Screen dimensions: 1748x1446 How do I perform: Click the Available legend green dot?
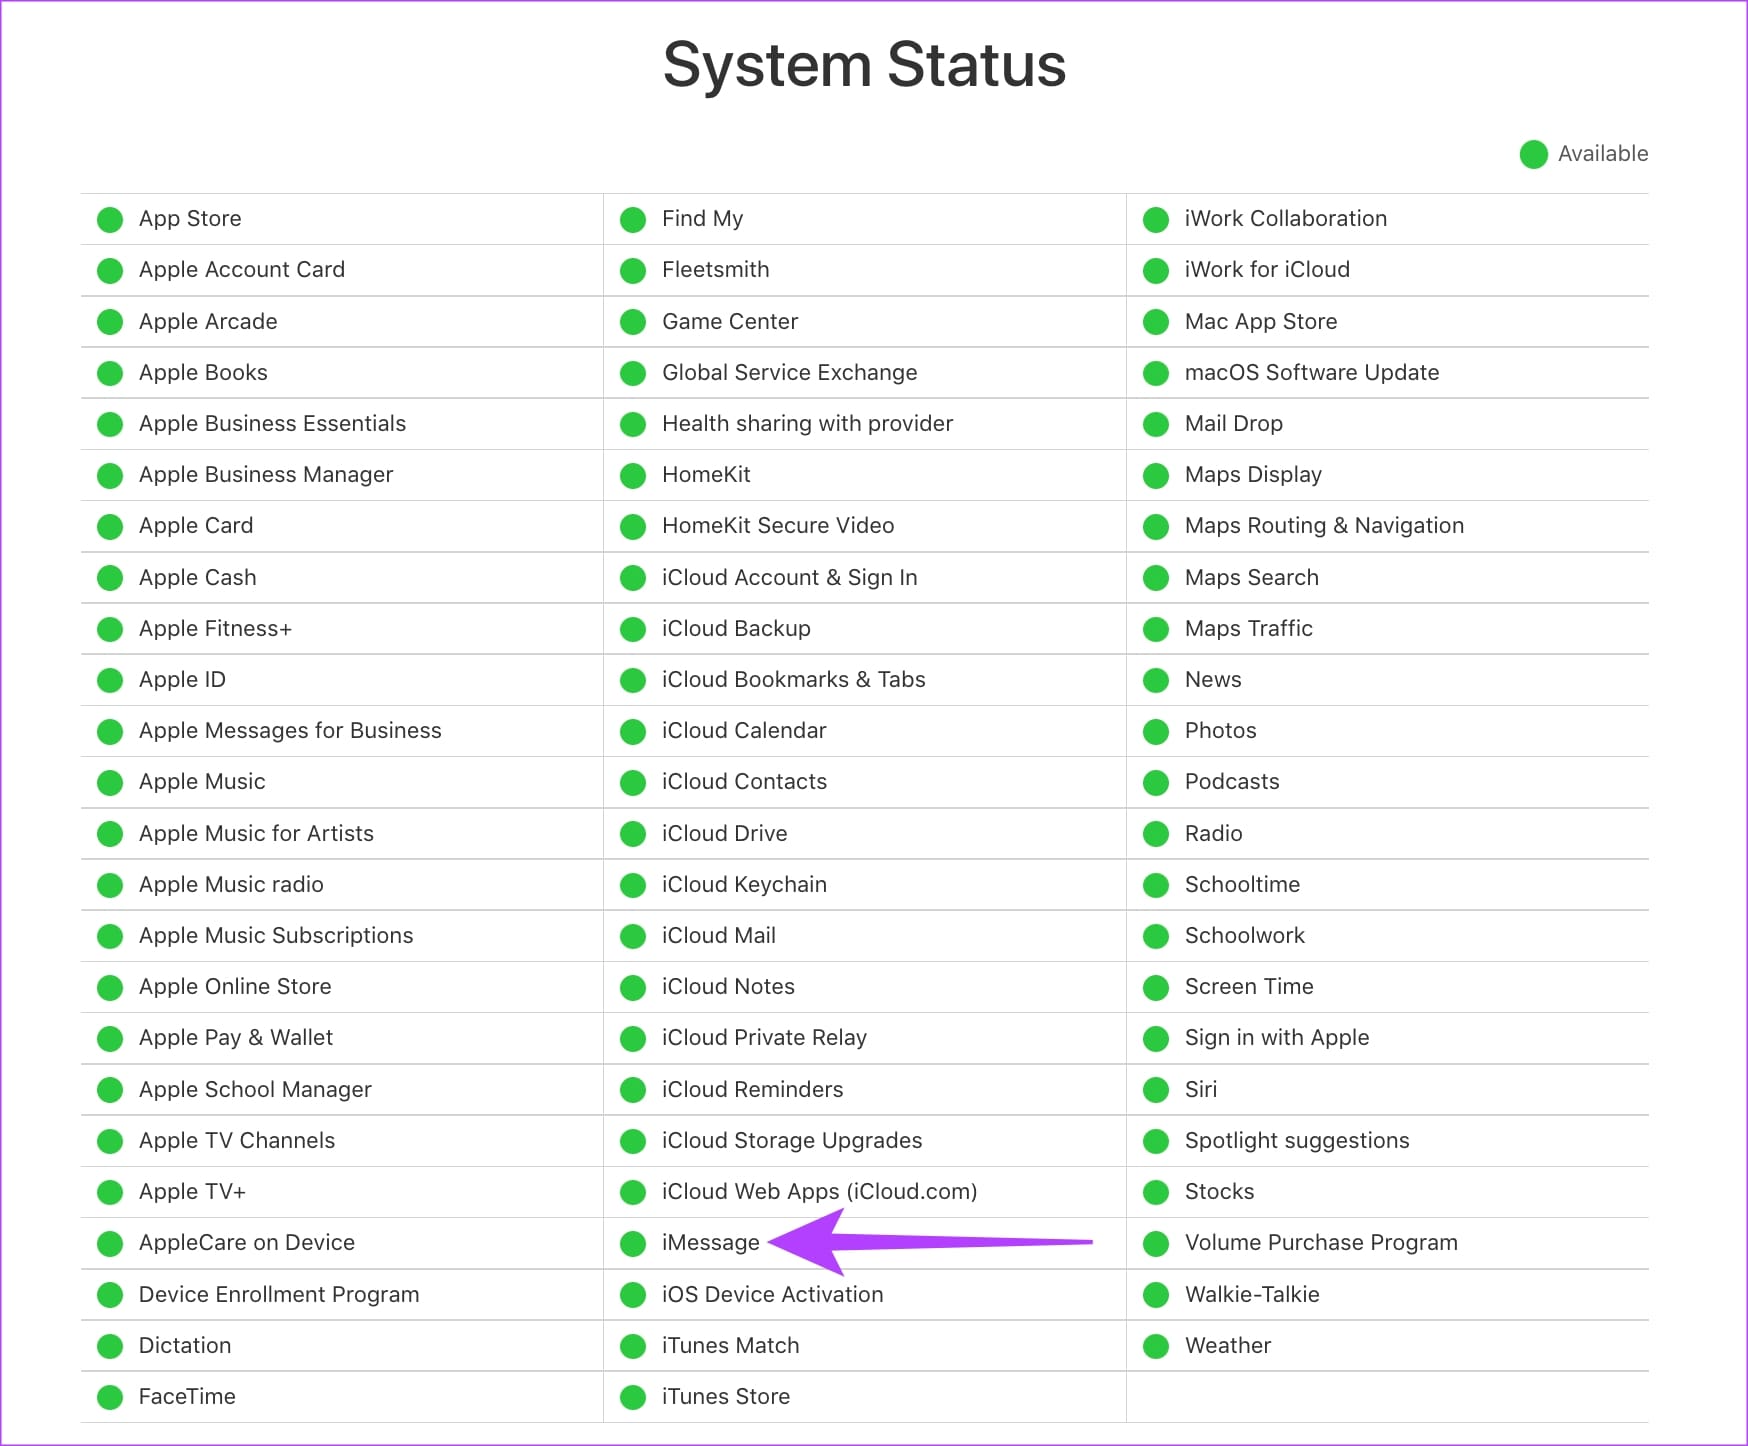[1533, 154]
